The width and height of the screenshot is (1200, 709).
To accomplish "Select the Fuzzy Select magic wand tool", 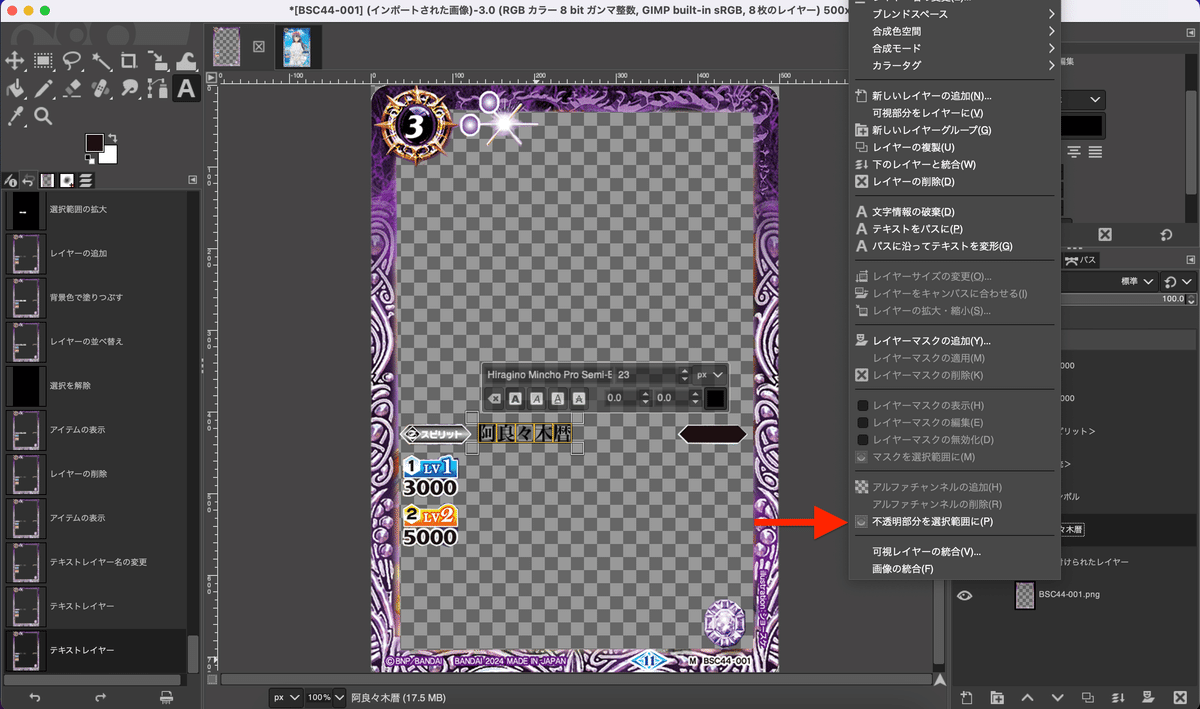I will tap(101, 61).
